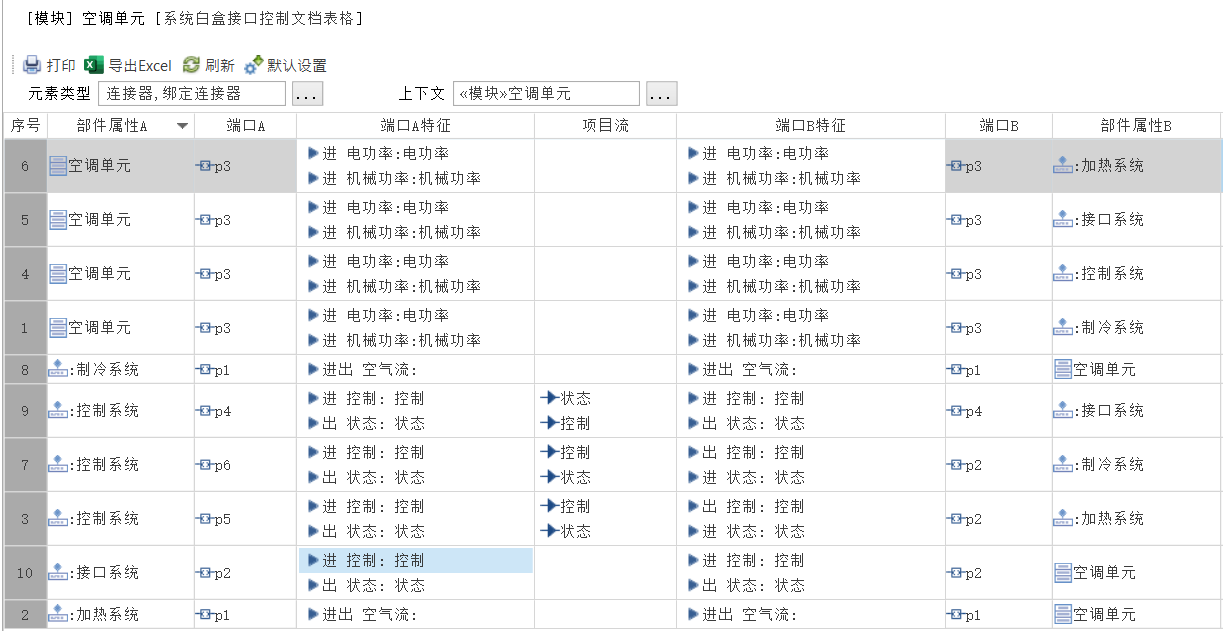
Task: Click the 元素类型 text field
Action: click(x=191, y=94)
